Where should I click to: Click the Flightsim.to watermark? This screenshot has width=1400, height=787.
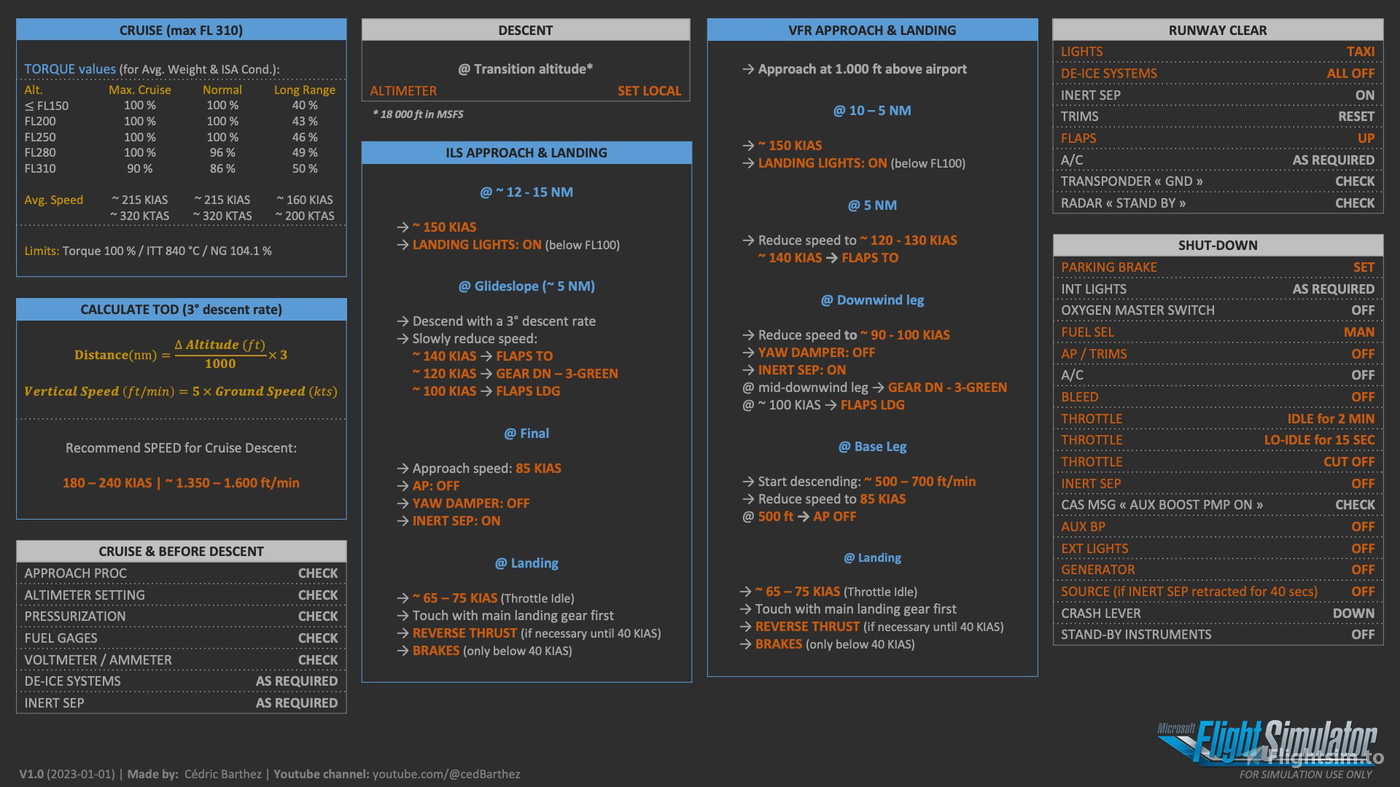point(1325,757)
